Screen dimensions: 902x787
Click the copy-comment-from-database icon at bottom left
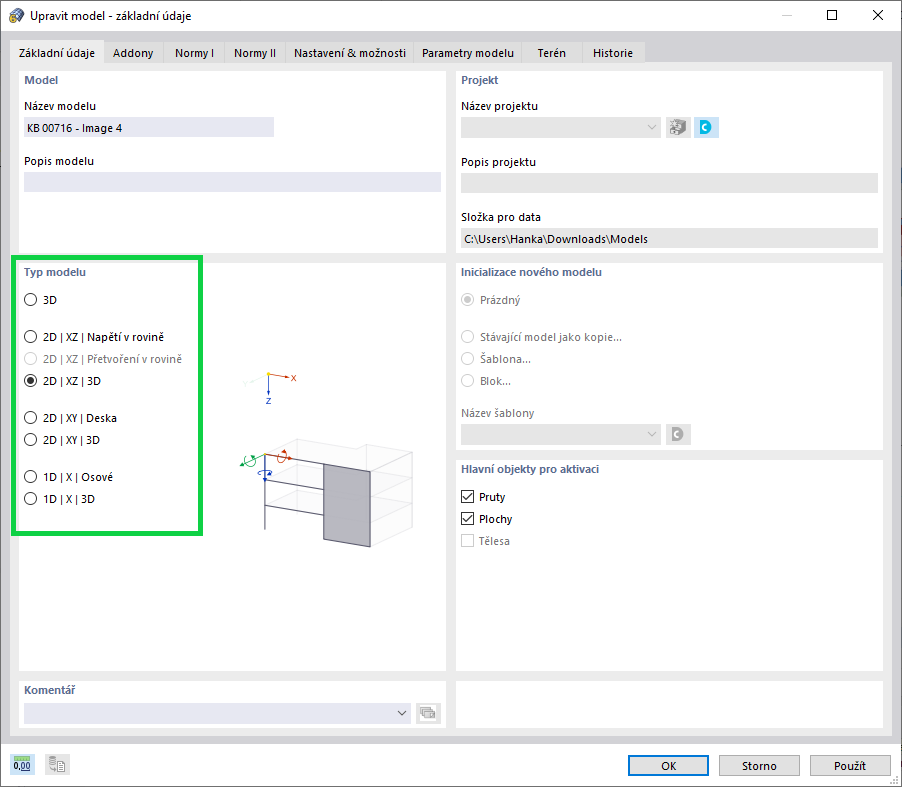click(x=56, y=764)
